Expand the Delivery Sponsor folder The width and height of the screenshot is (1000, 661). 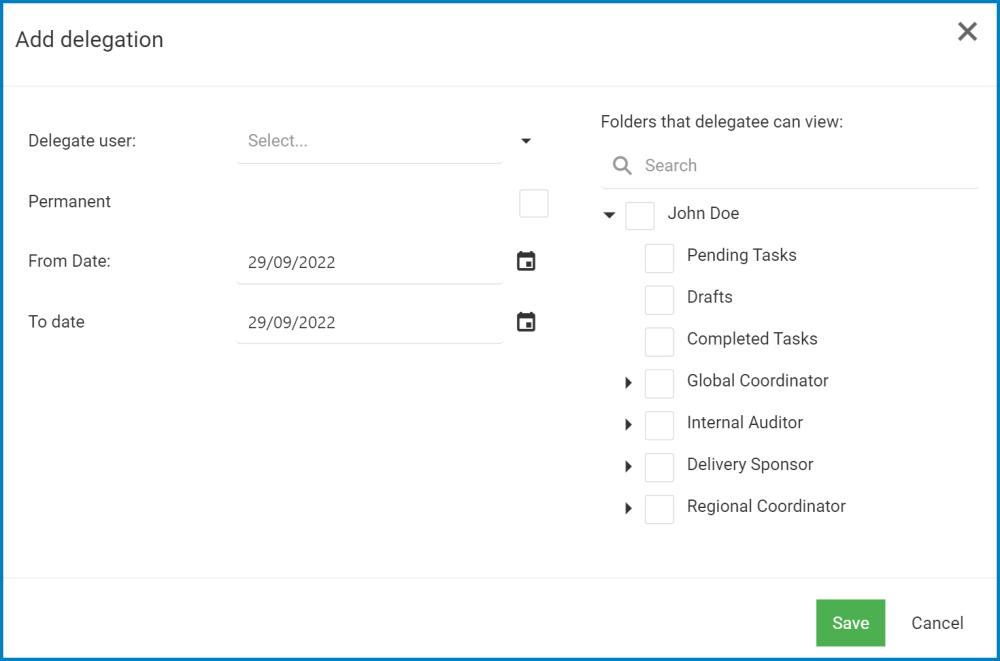[x=629, y=467]
